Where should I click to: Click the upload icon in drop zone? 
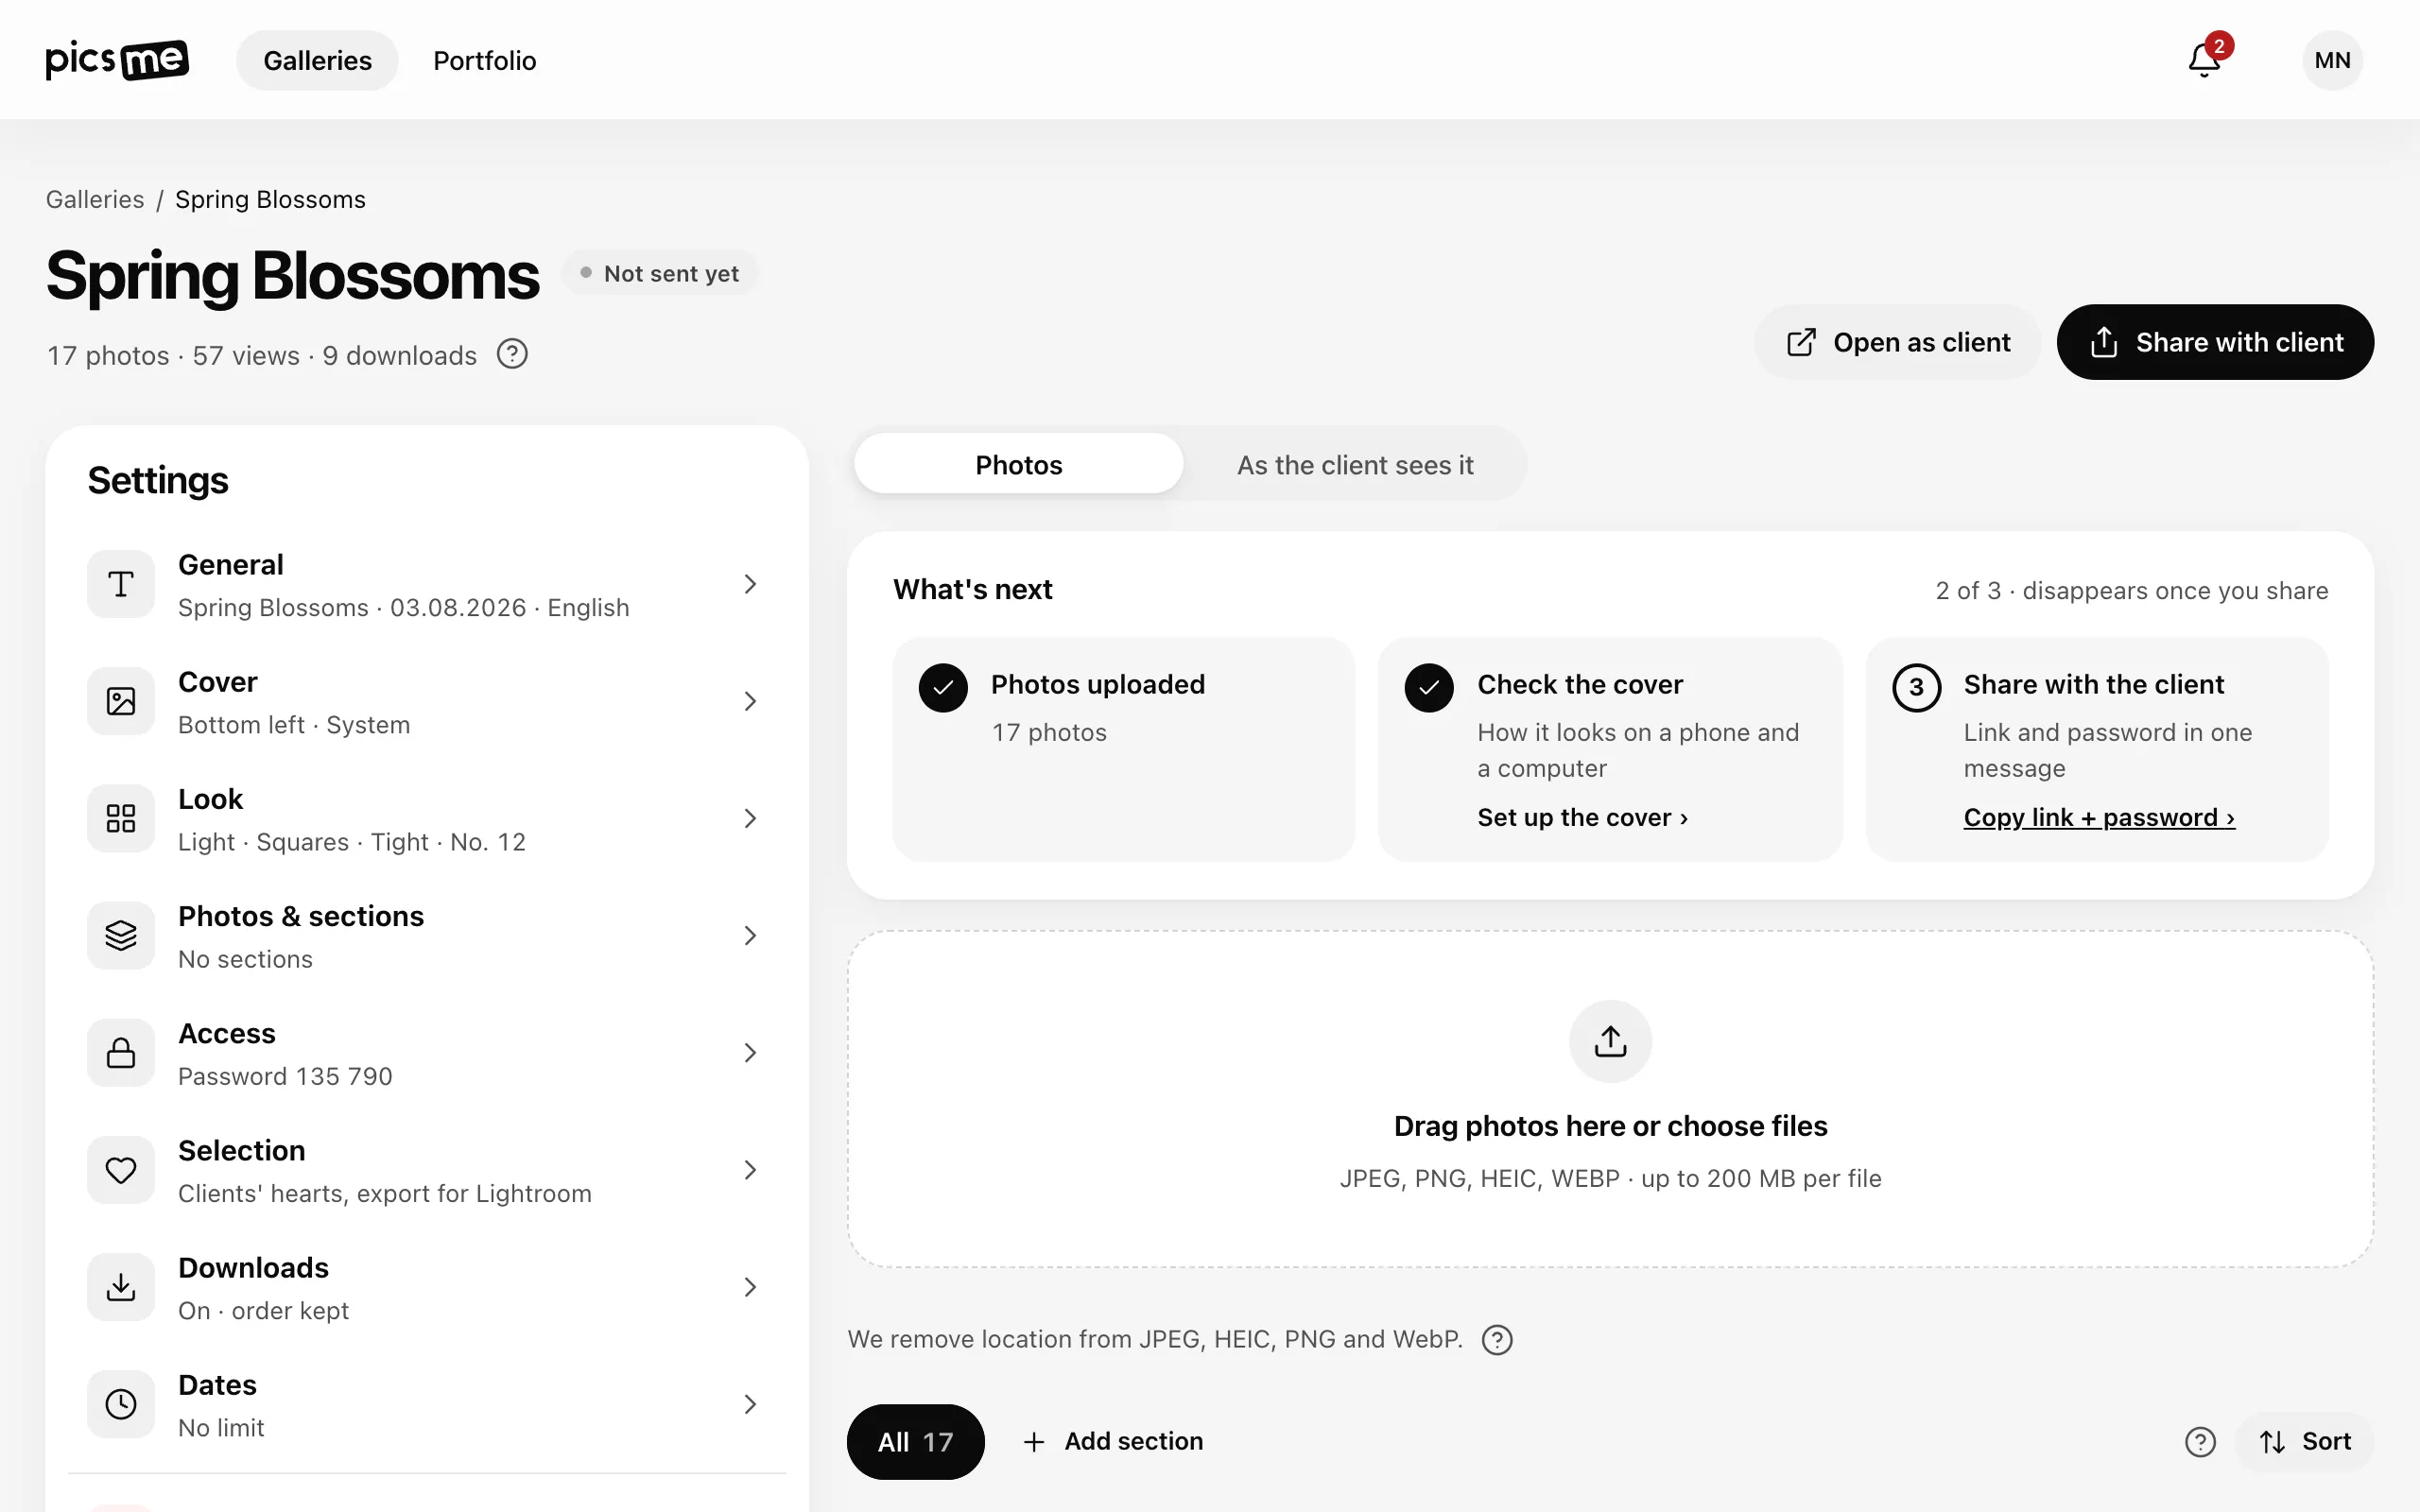click(x=1610, y=1041)
